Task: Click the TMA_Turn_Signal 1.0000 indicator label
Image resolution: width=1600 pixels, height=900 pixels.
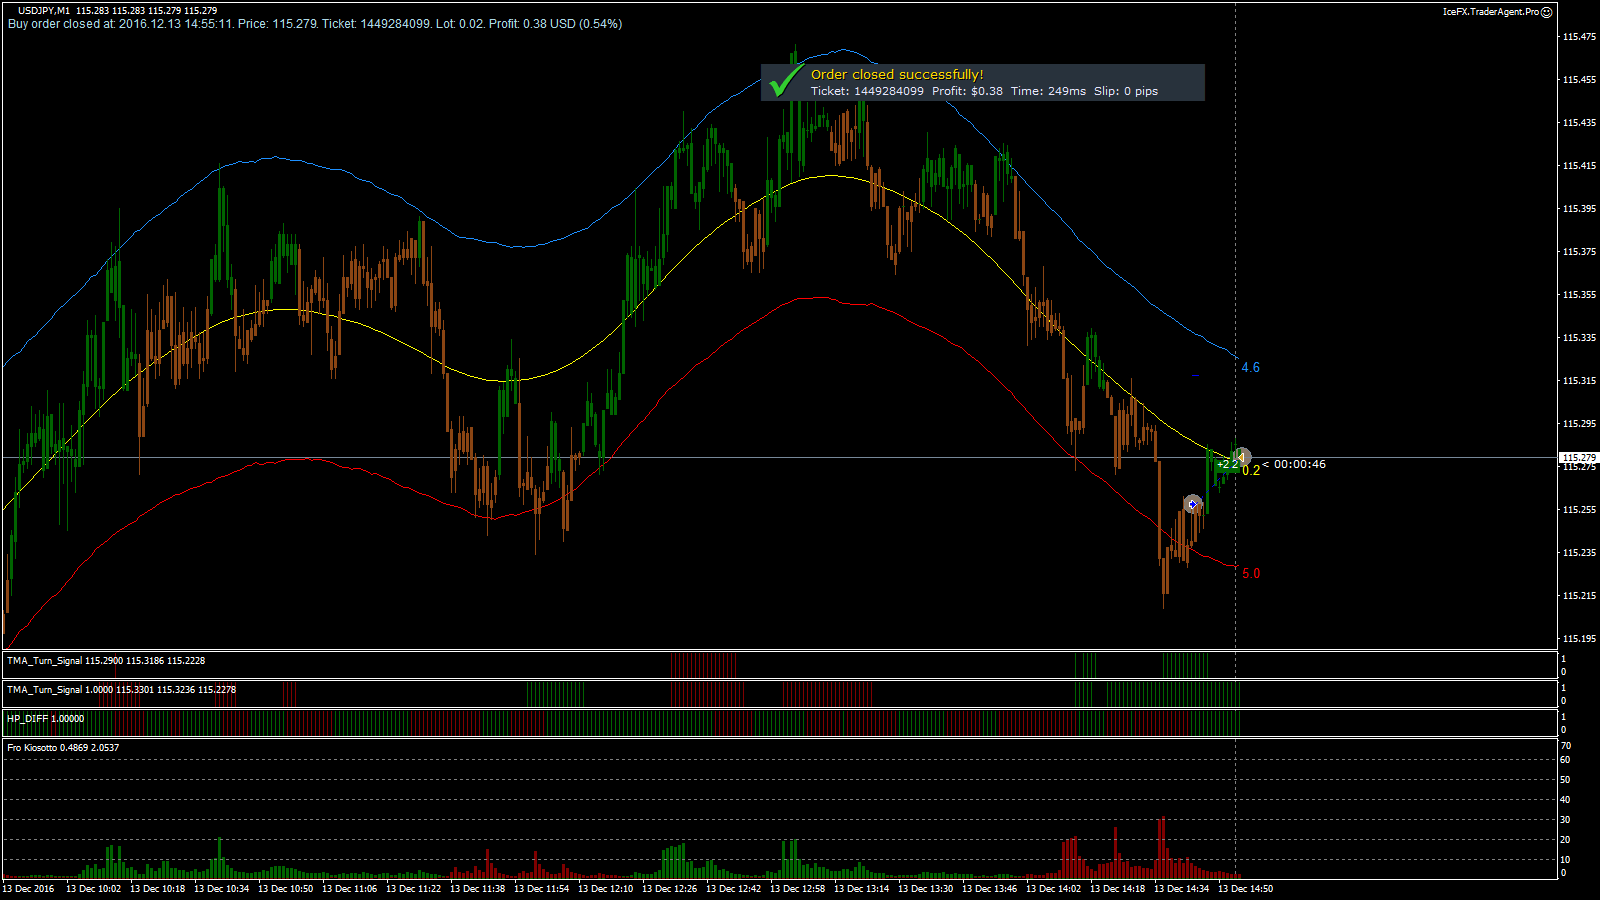Action: [x=121, y=690]
